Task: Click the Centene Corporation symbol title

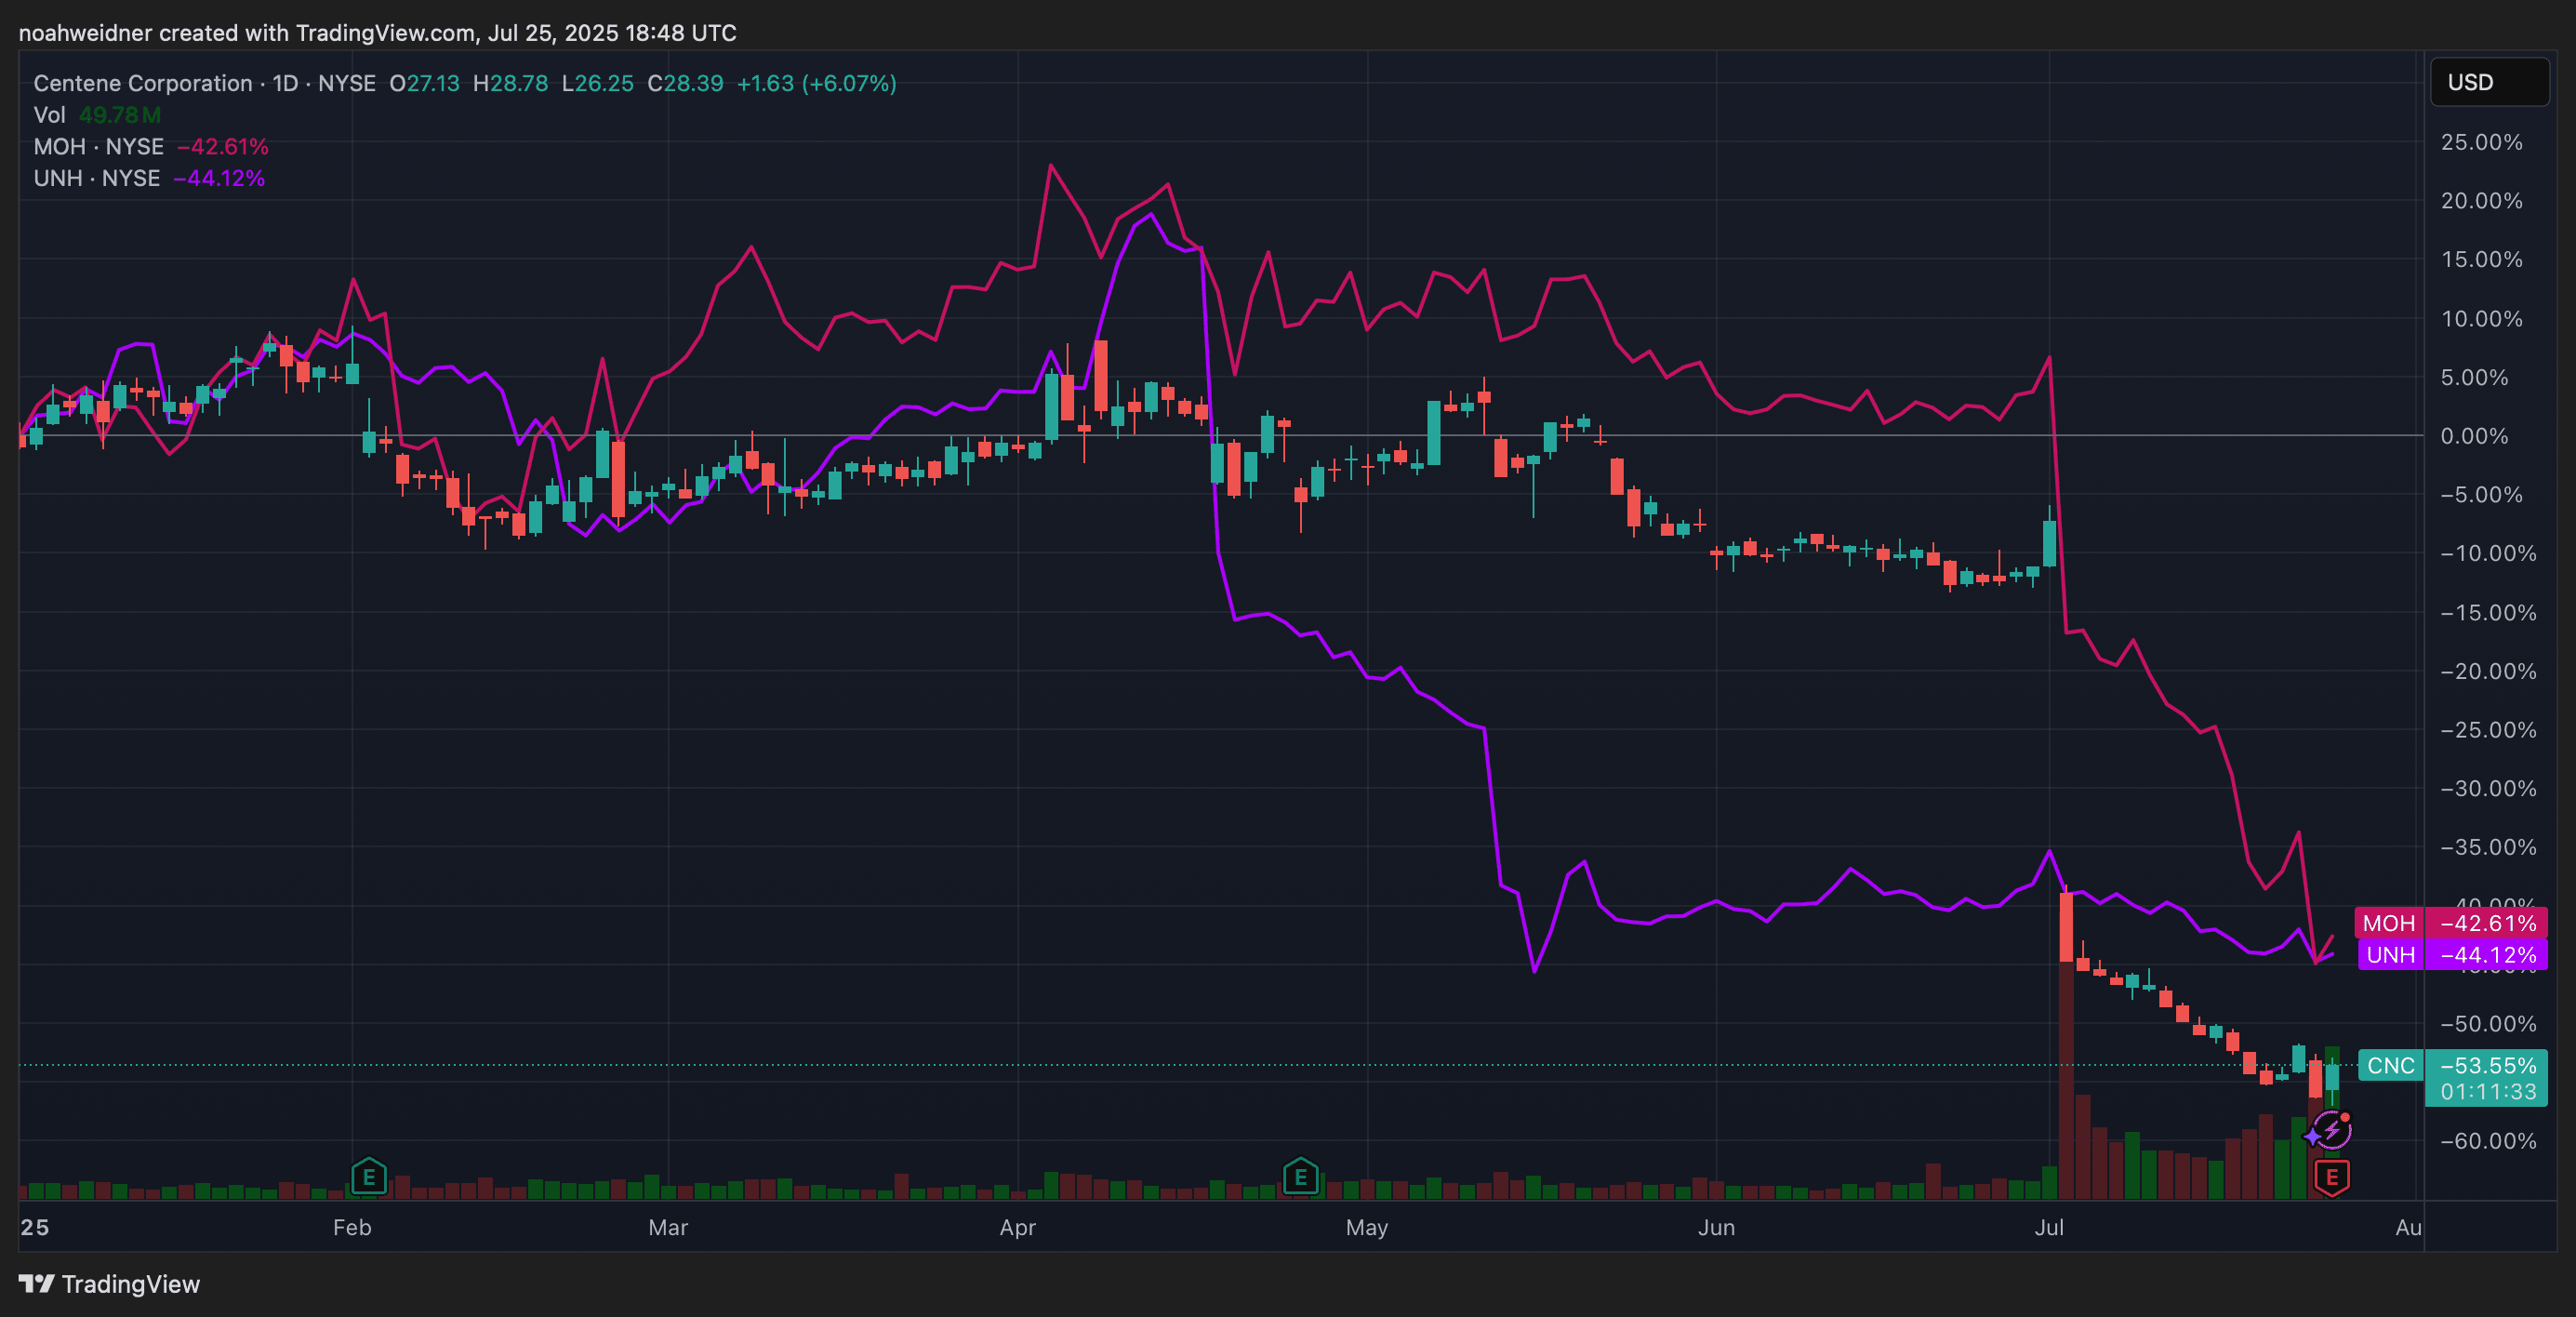Action: tap(142, 83)
